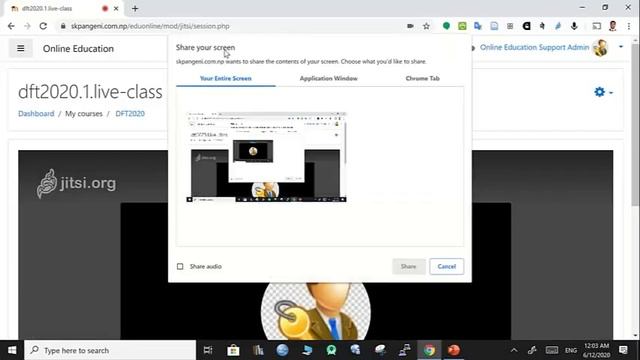This screenshot has width=640, height=360.
Task: Click the Online Education Support Admin name
Action: coord(534,47)
